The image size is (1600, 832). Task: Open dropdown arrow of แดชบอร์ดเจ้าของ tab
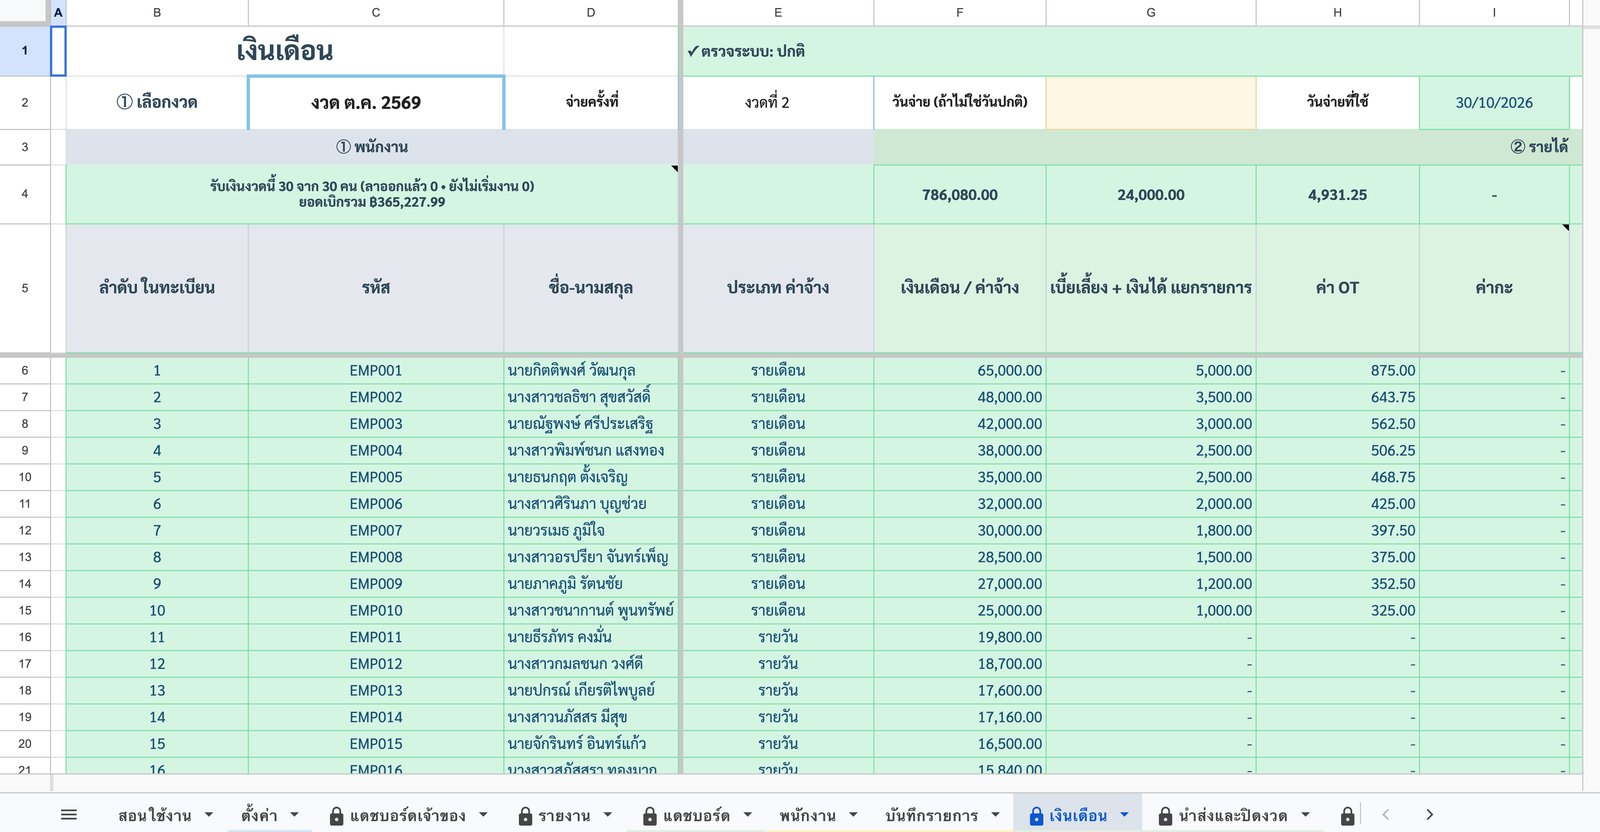tap(483, 815)
